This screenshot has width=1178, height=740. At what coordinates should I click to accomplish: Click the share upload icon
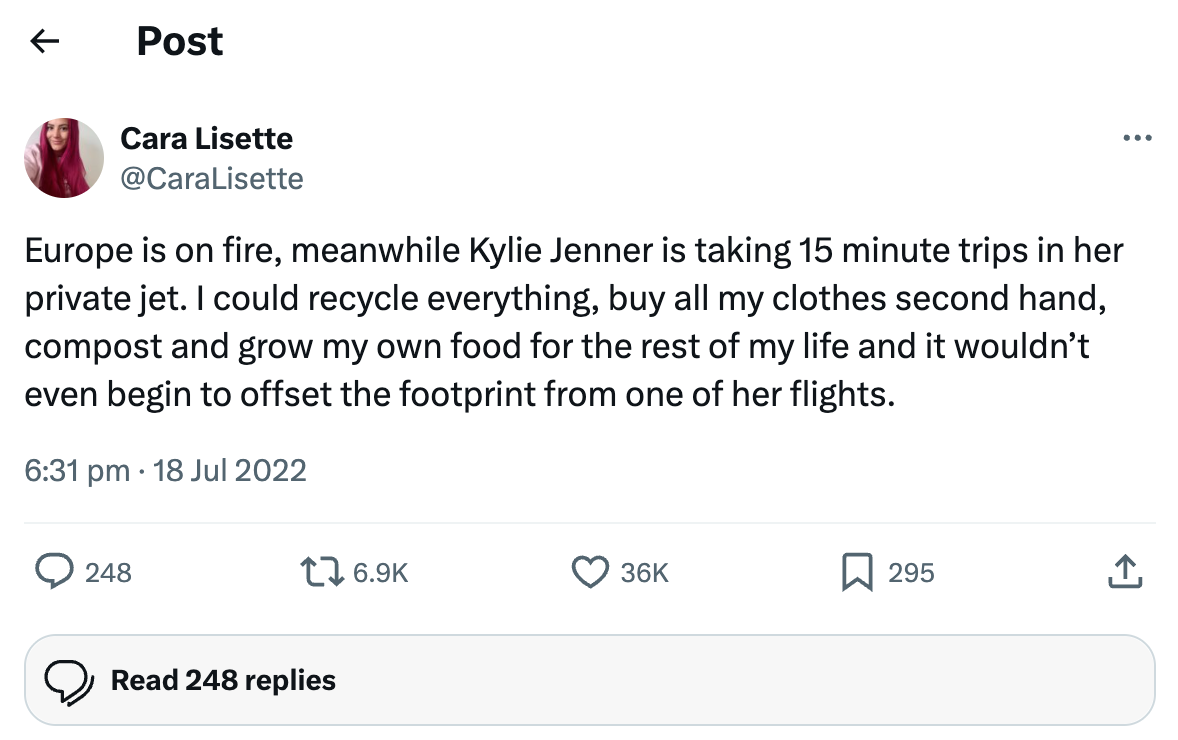(x=1125, y=572)
